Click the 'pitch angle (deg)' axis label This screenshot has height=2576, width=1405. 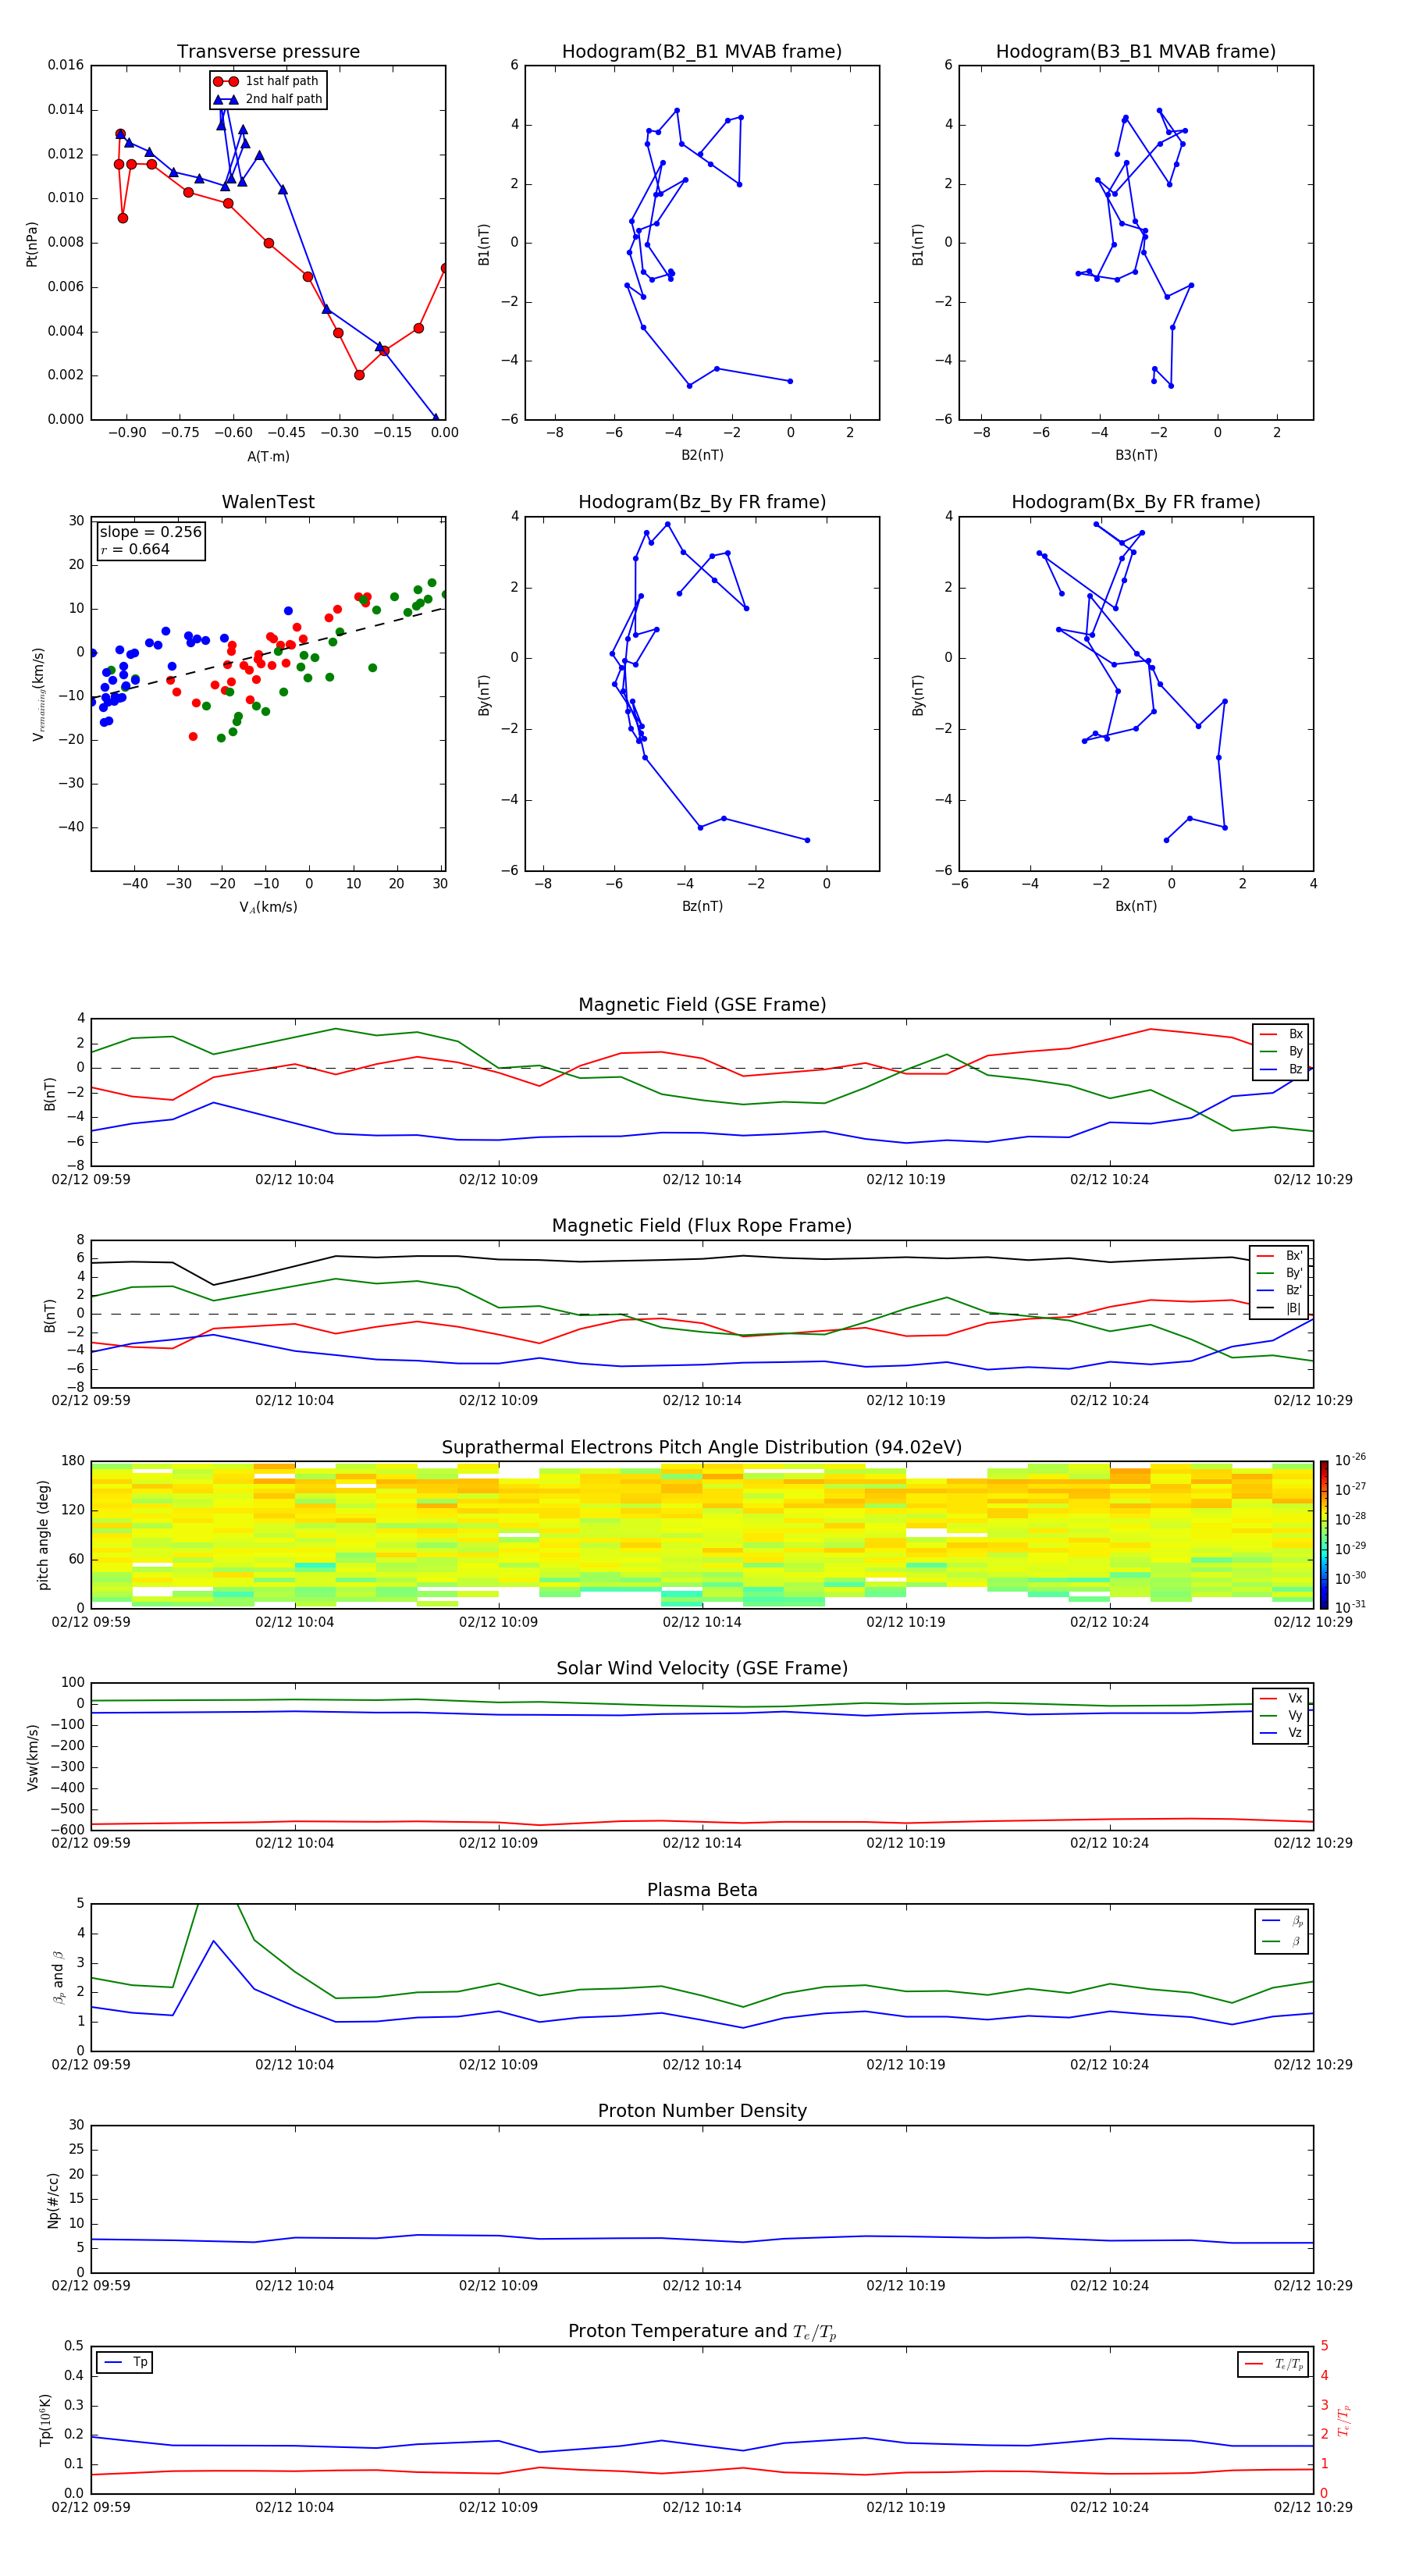43,1535
